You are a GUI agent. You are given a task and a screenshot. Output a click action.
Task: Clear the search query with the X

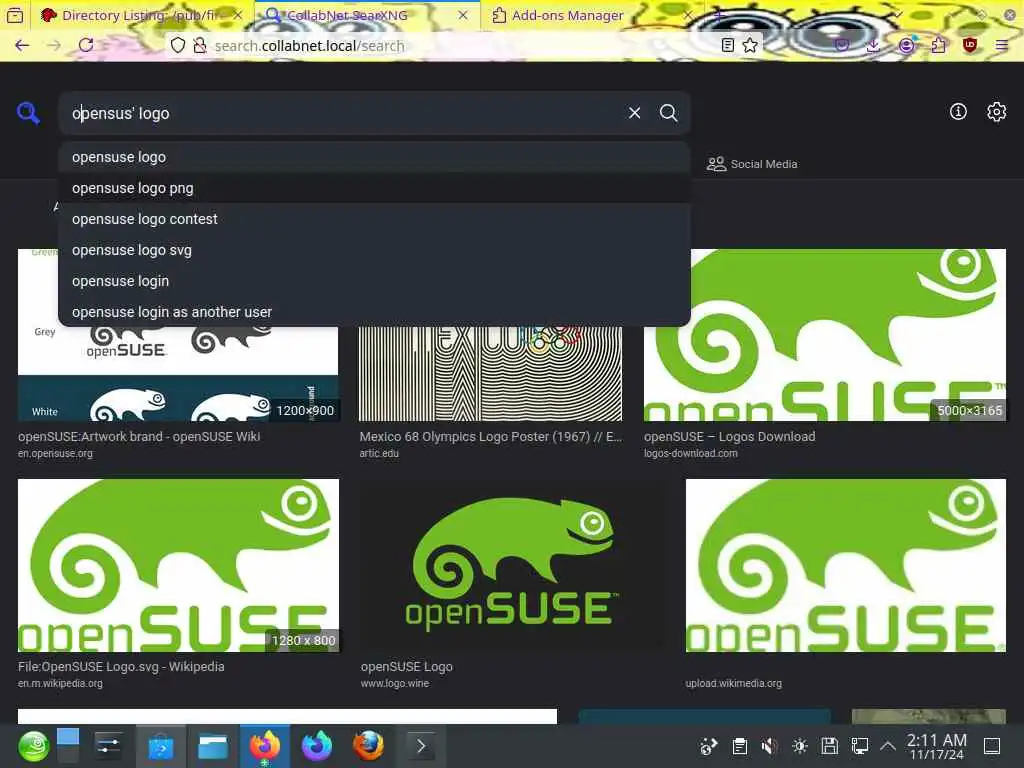coord(634,113)
